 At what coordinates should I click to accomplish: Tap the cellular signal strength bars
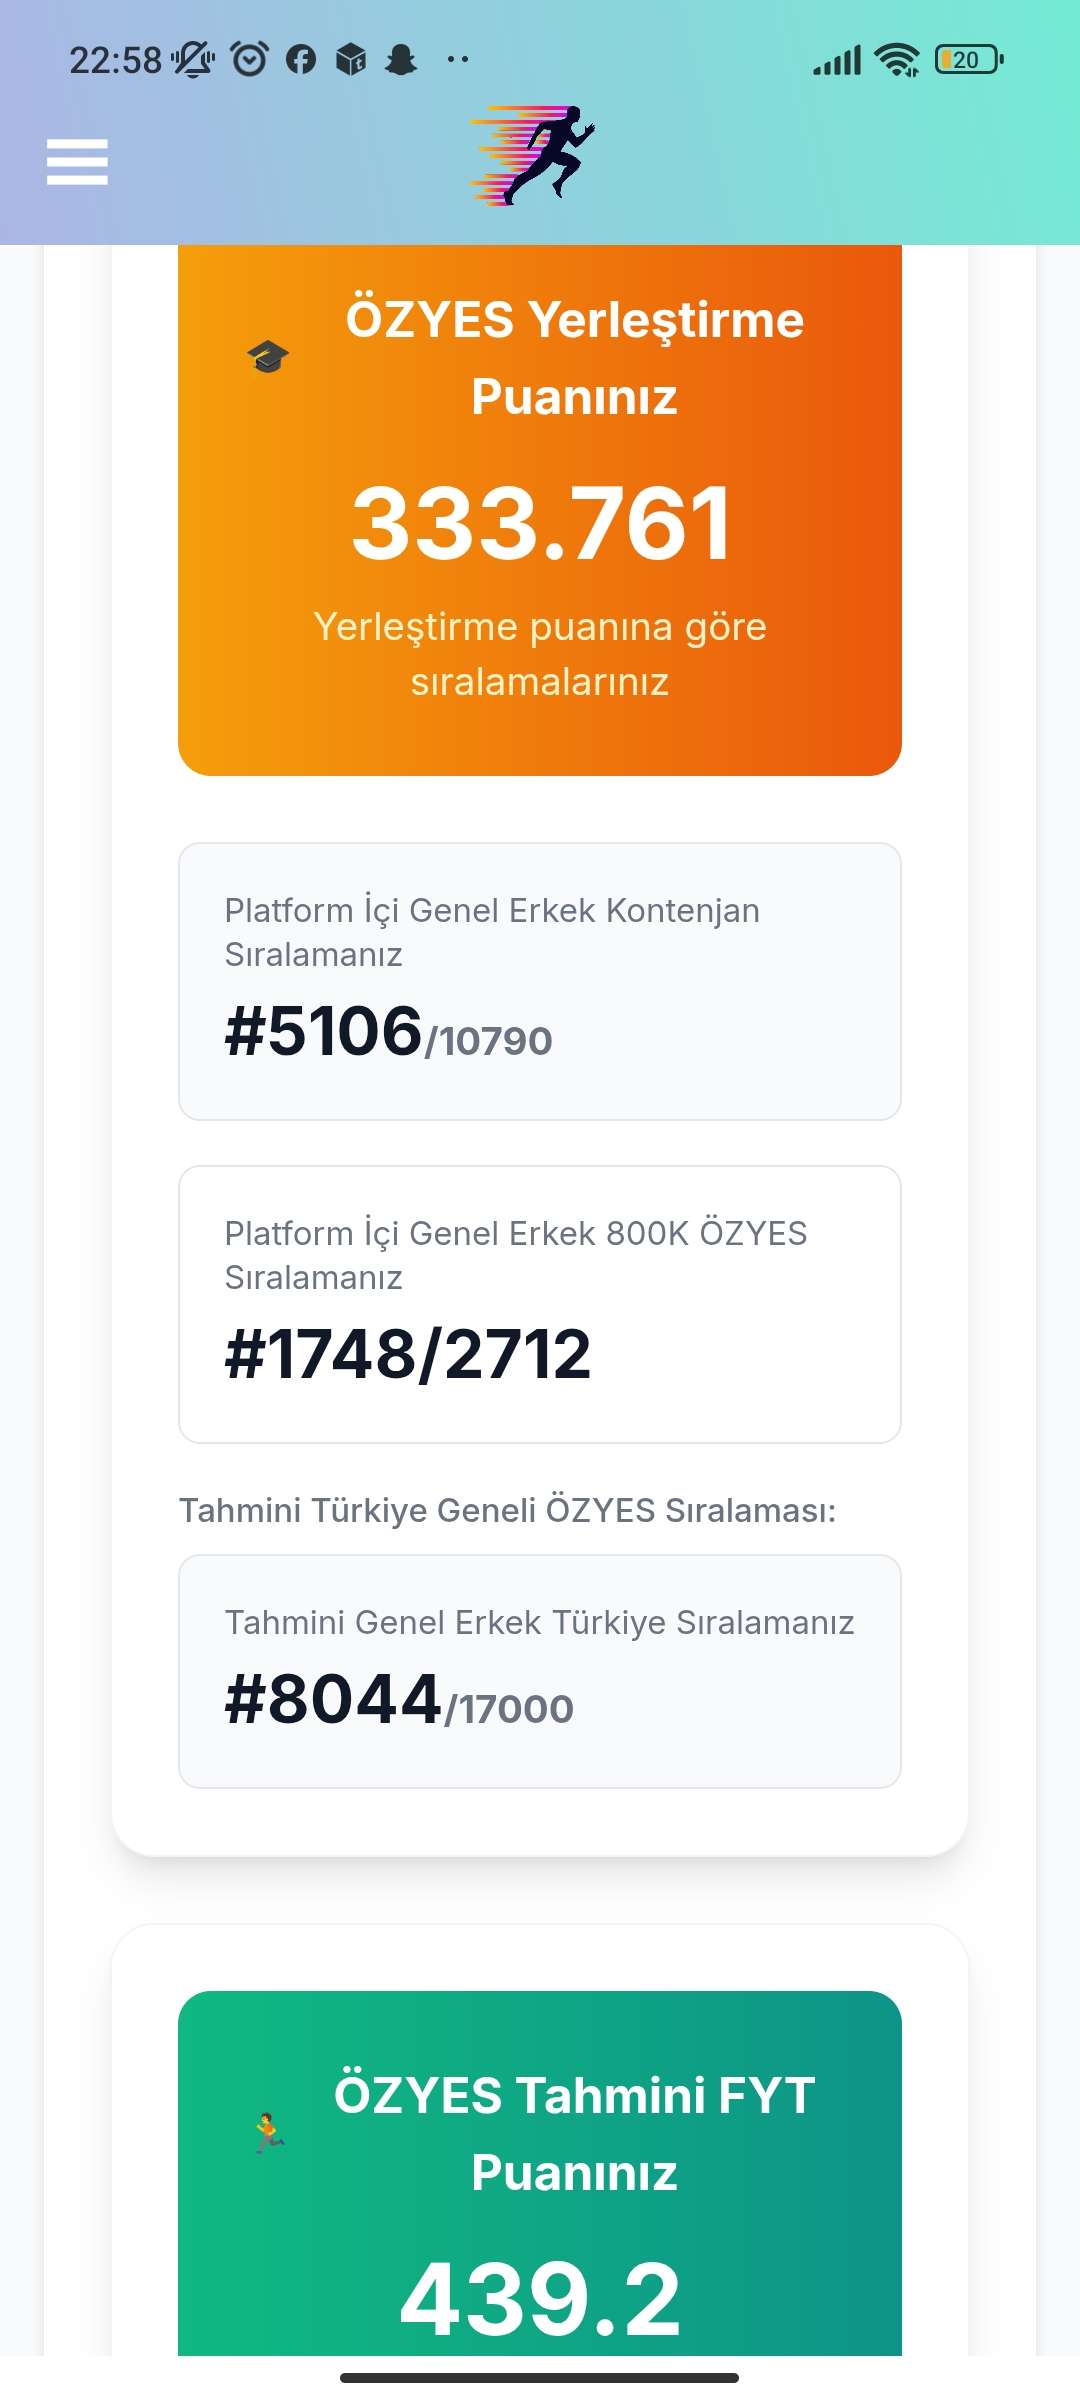(837, 61)
